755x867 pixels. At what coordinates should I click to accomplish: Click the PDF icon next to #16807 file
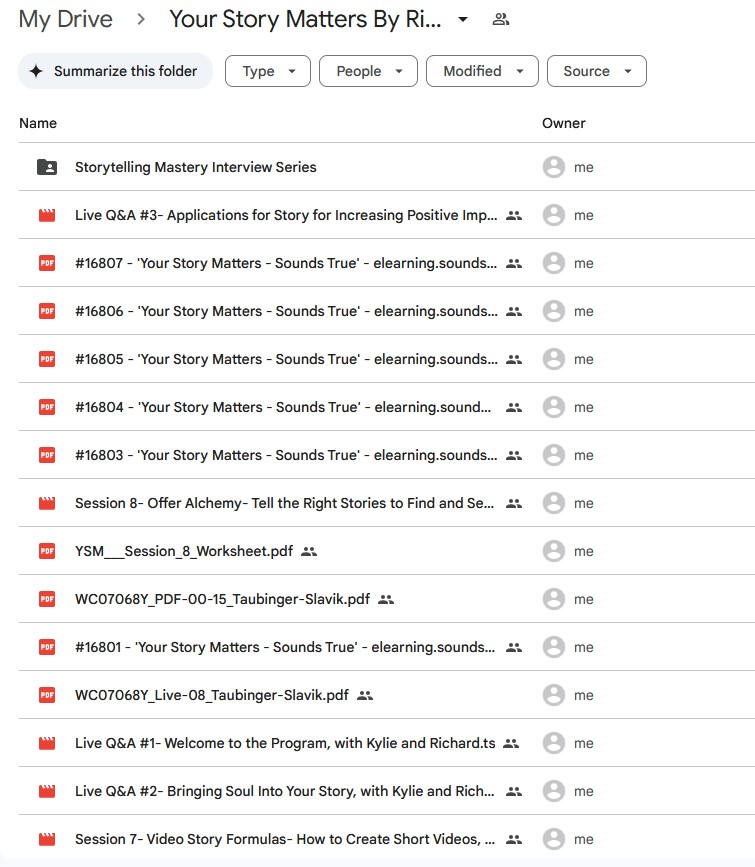tap(47, 263)
